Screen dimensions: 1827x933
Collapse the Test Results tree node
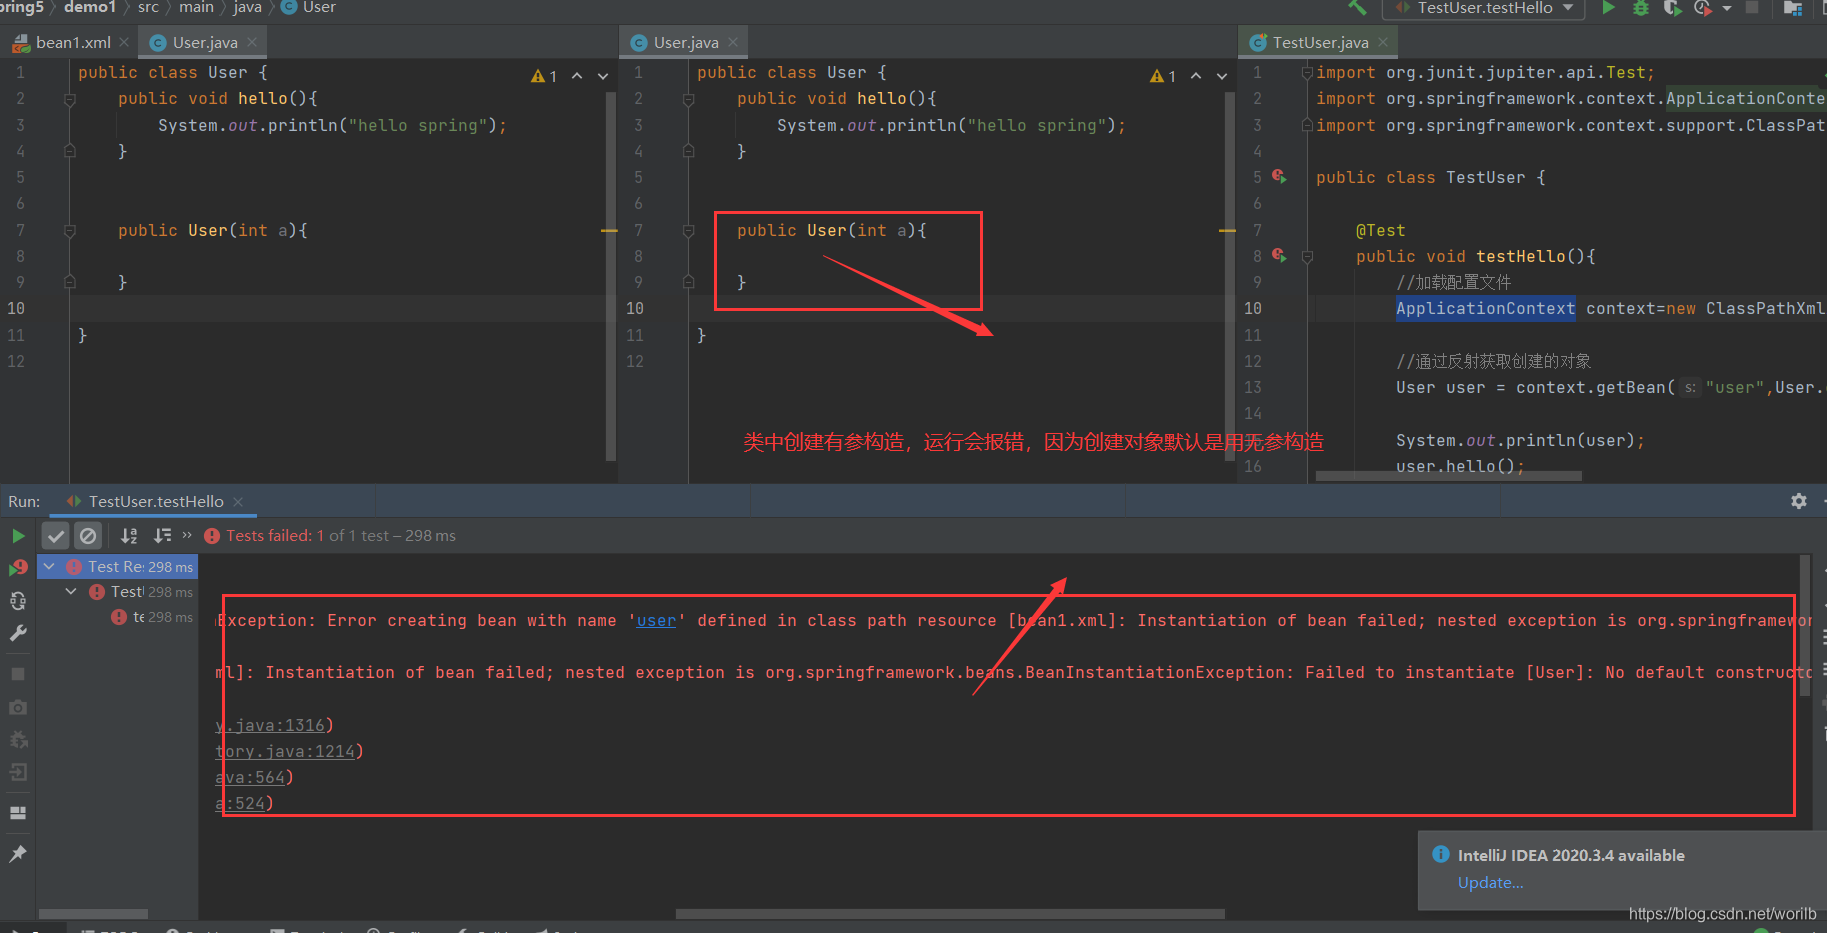coord(49,566)
